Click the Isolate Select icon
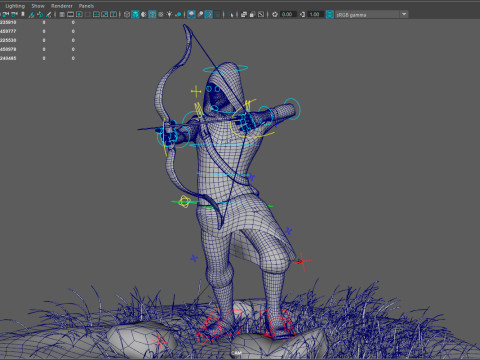This screenshot has width=480, height=360. (x=231, y=14)
